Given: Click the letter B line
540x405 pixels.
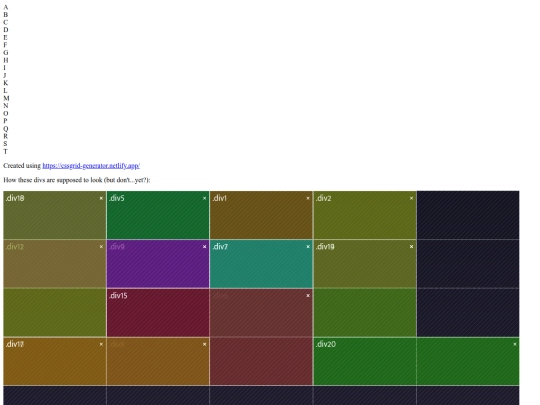Looking at the screenshot, I should 6,14.
